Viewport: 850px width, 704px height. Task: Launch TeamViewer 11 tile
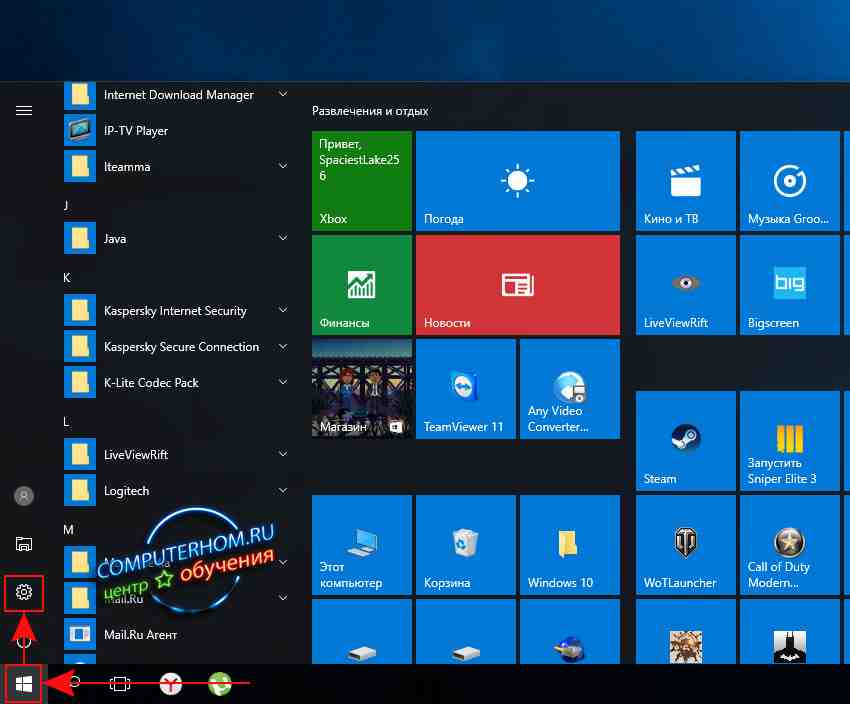coord(466,389)
